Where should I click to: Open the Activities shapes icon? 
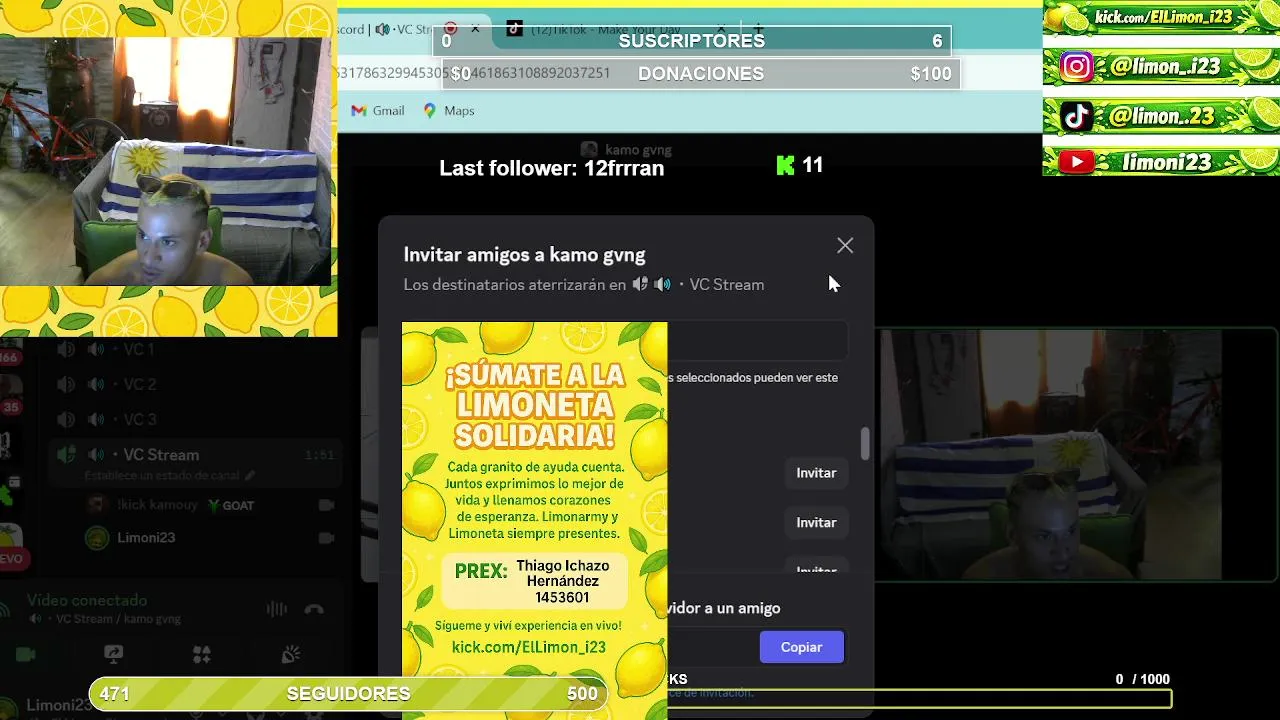coord(202,655)
